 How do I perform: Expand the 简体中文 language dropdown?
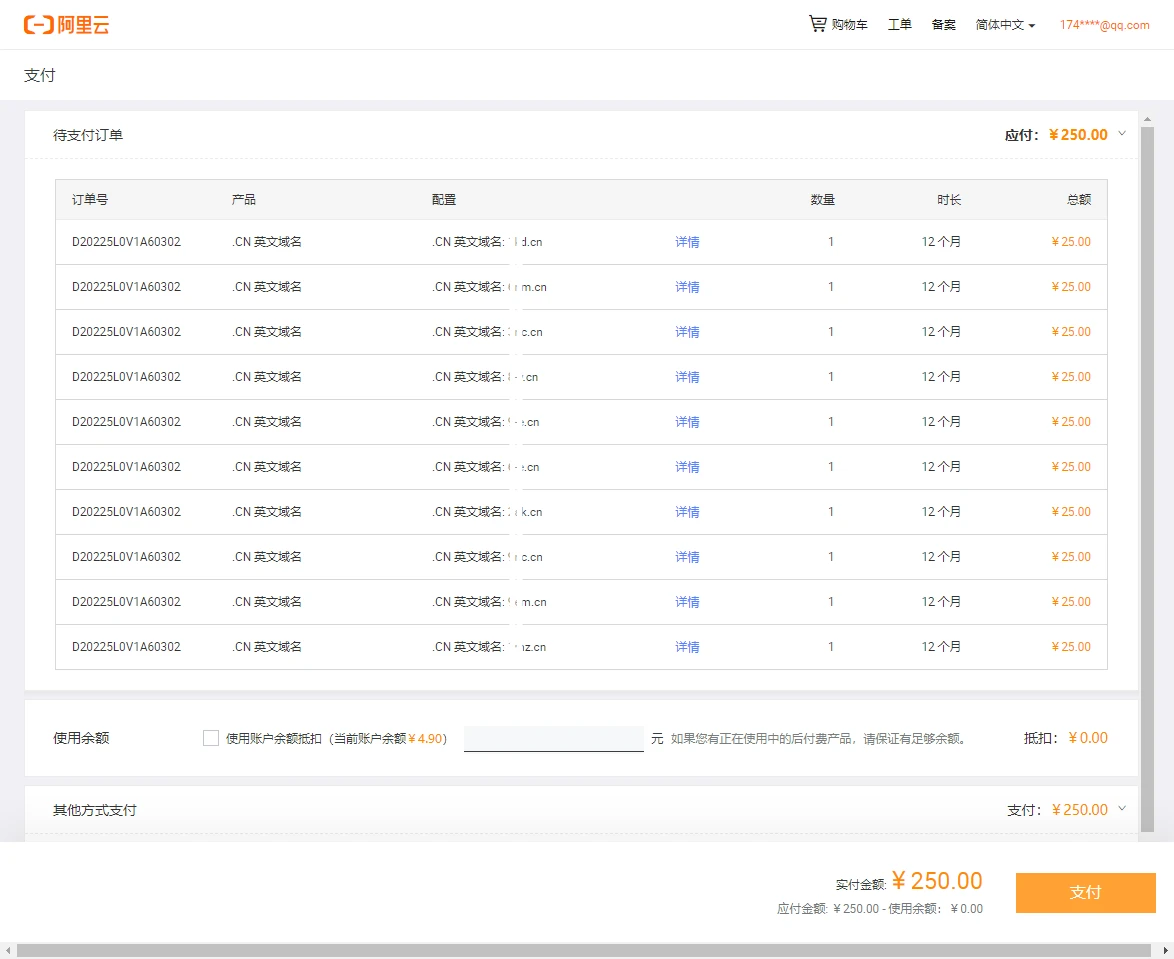(1005, 25)
